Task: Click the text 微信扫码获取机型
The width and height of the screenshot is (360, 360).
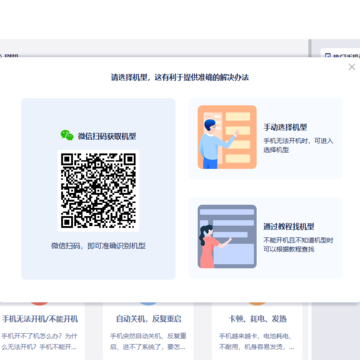Action: pos(107,136)
